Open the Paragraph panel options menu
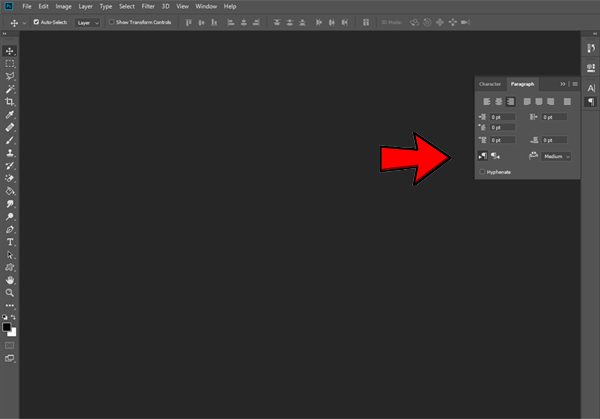 pos(575,84)
